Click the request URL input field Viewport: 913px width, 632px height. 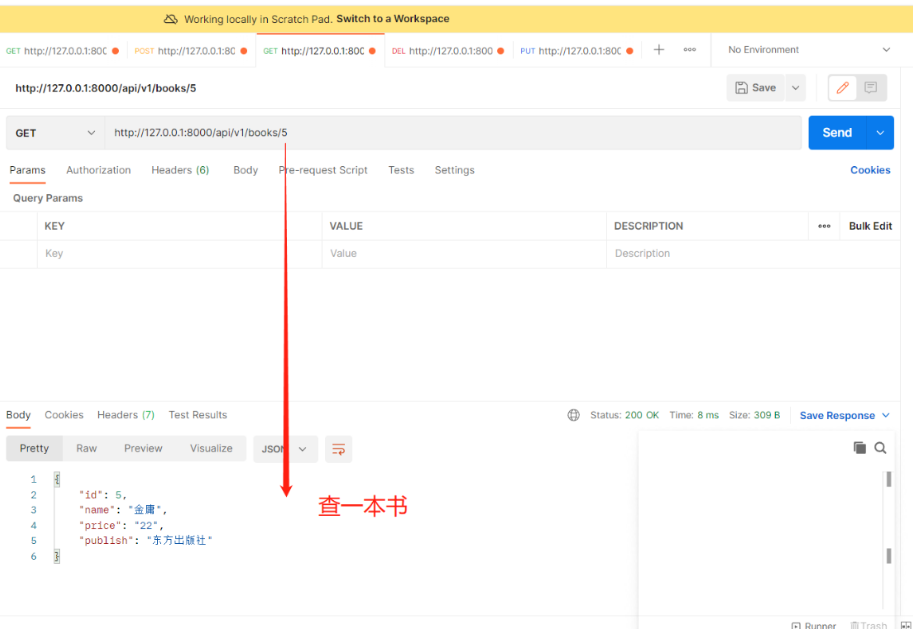point(453,133)
